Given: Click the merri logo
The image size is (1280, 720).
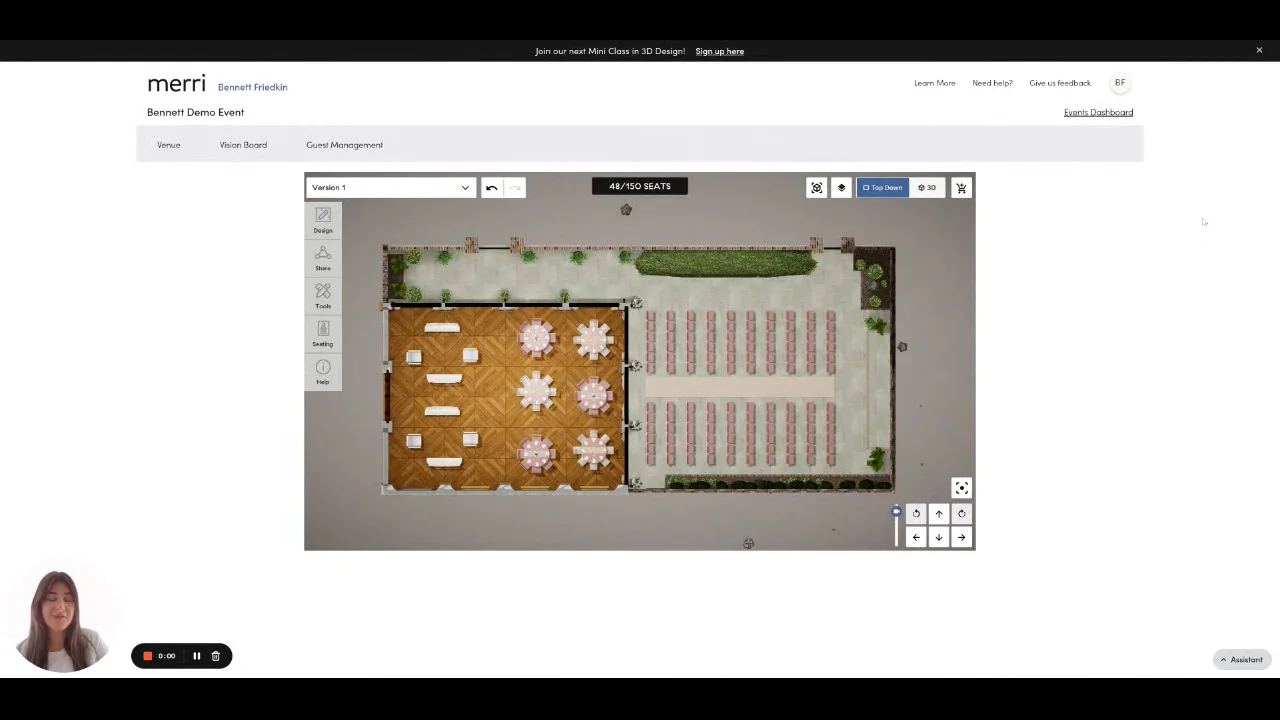Looking at the screenshot, I should coord(176,84).
